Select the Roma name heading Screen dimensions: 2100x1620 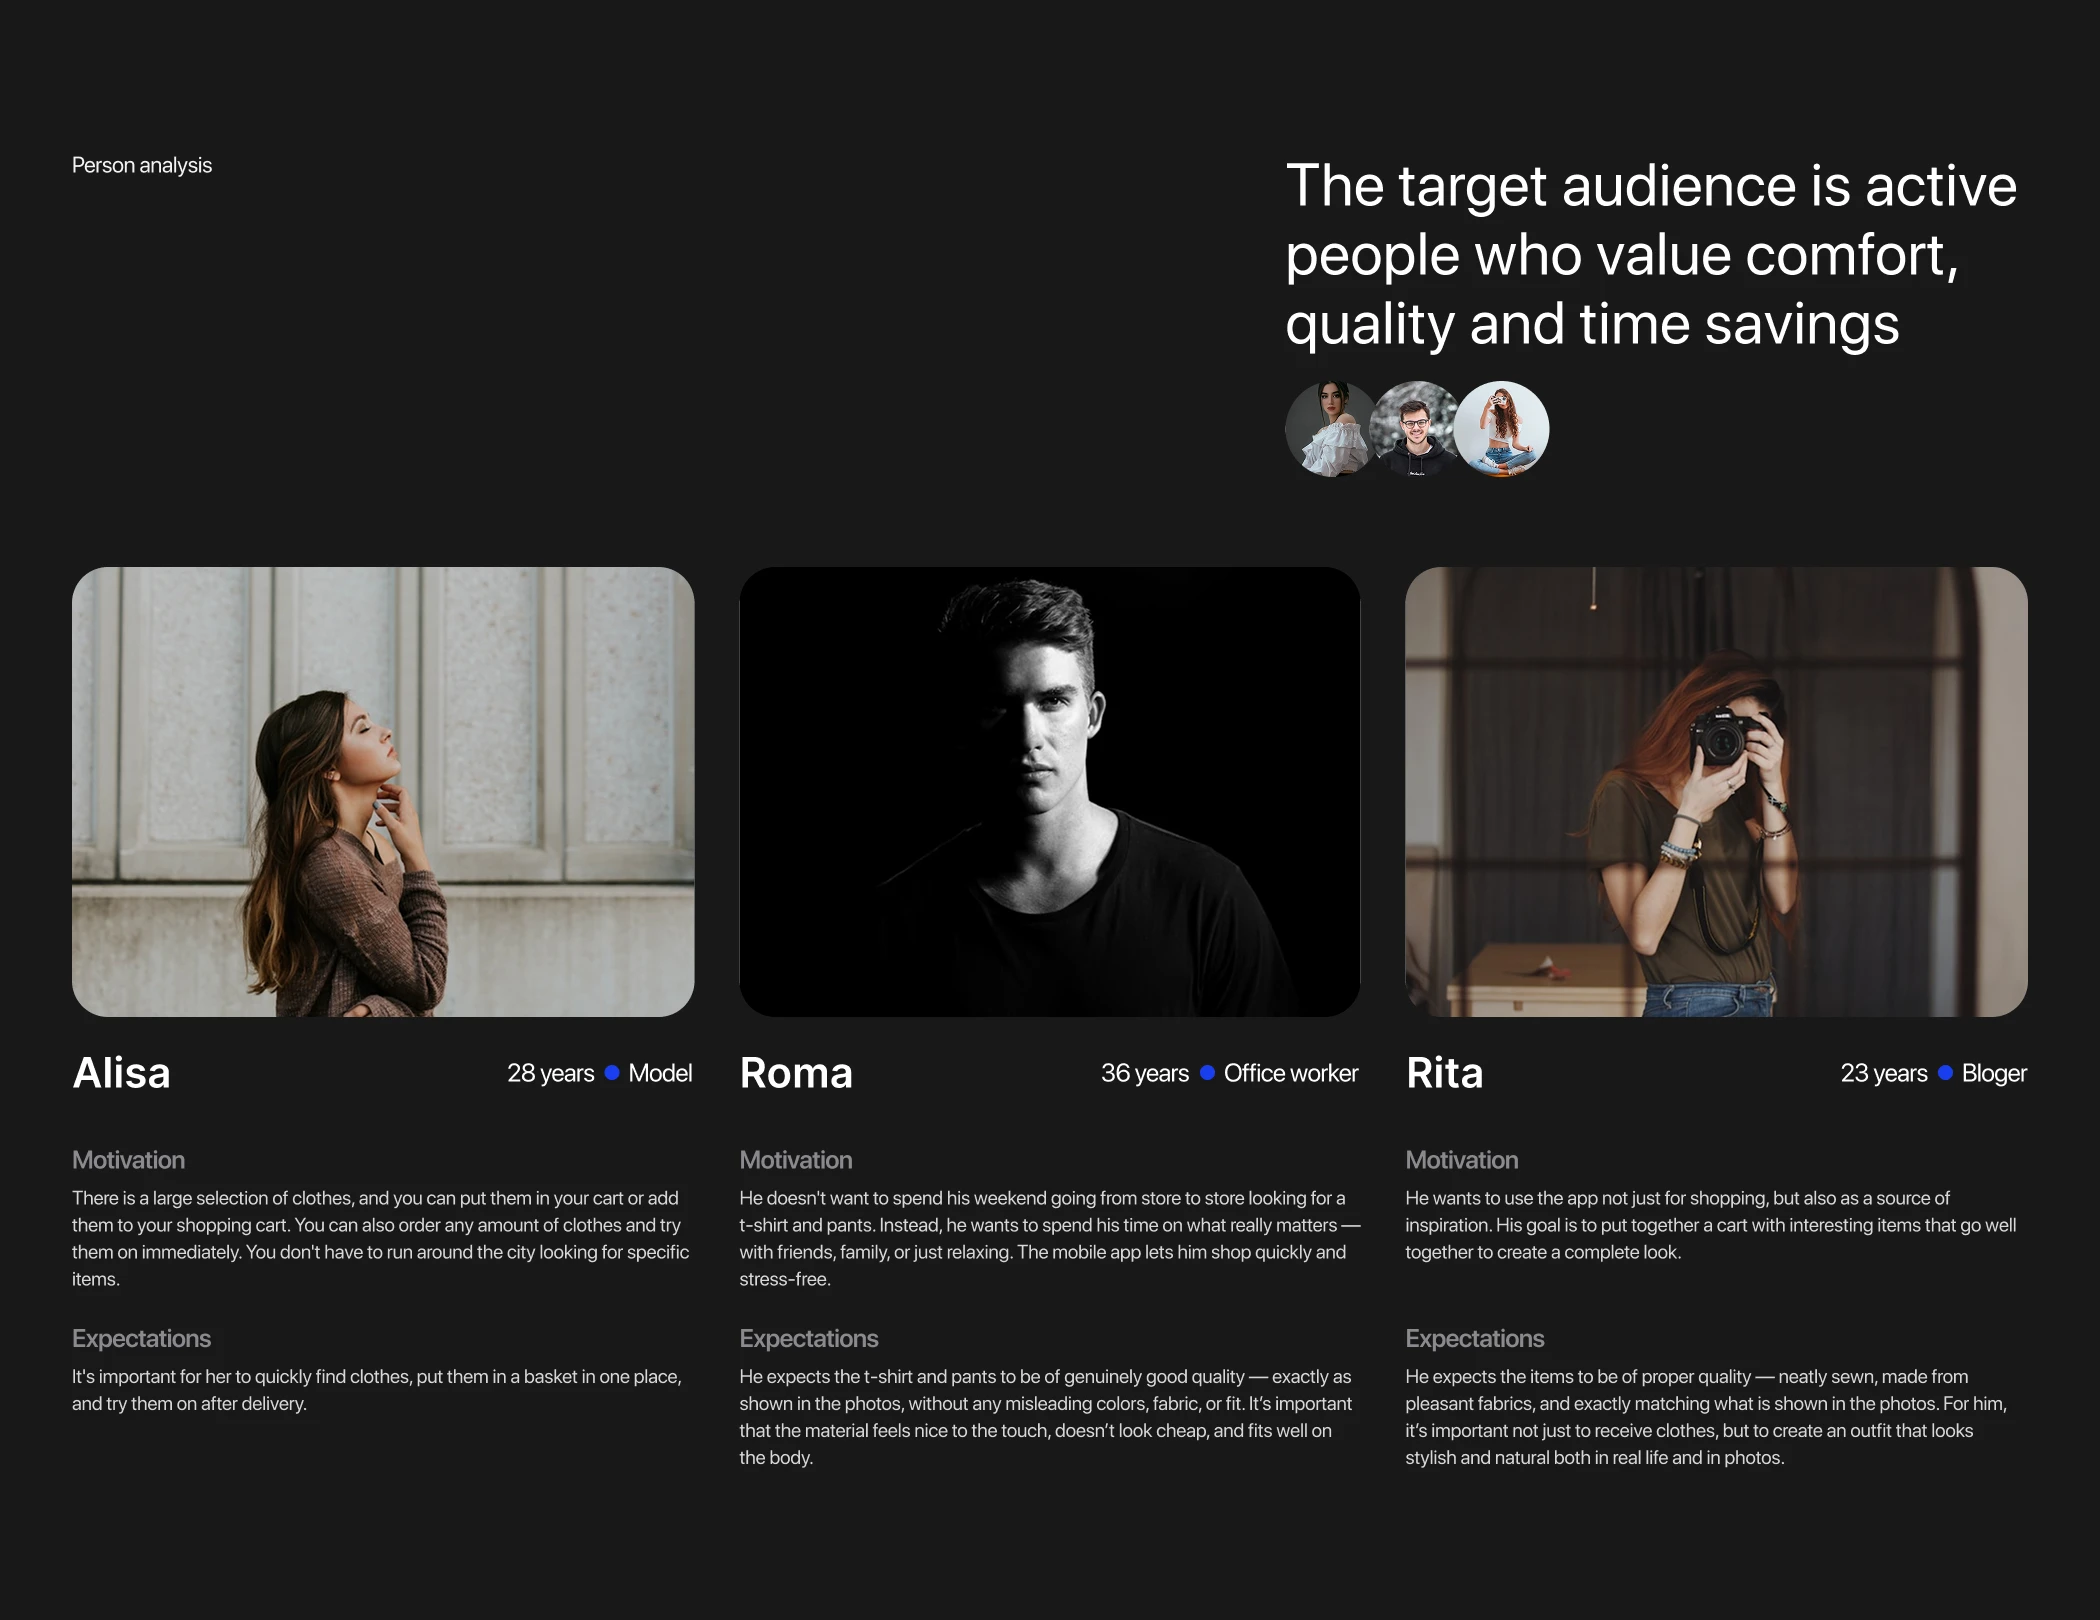pos(796,1073)
